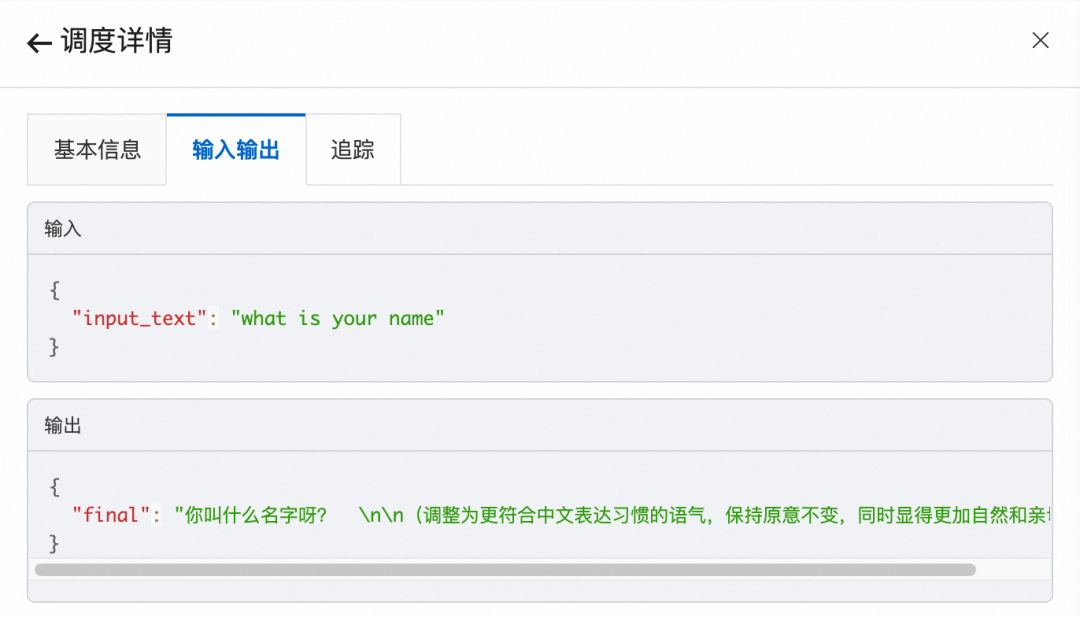Screen dimensions: 1080x617
Task: Switch to the 基本信息 tab
Action: tap(97, 150)
